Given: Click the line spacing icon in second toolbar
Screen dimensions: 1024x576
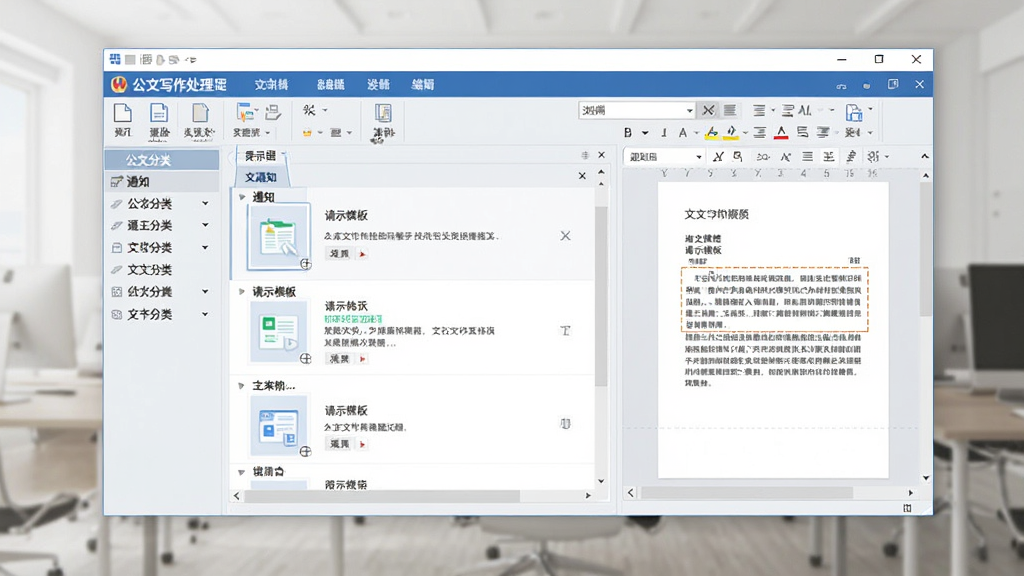Looking at the screenshot, I should [x=829, y=157].
